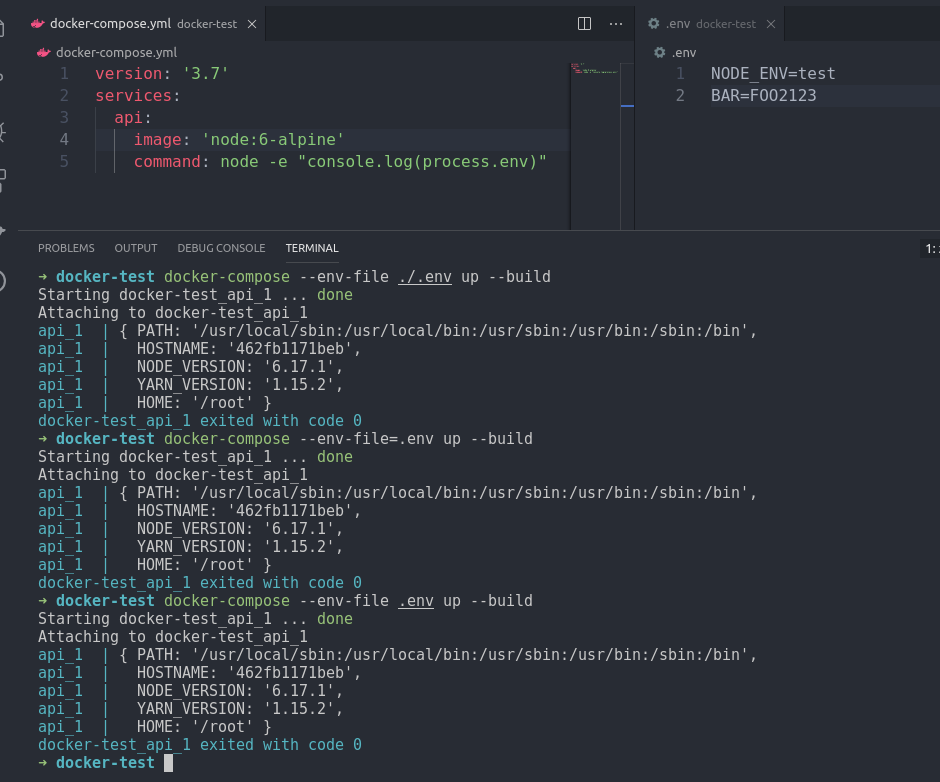Click the terminal cursor at last prompt
This screenshot has width=940, height=782.
168,763
